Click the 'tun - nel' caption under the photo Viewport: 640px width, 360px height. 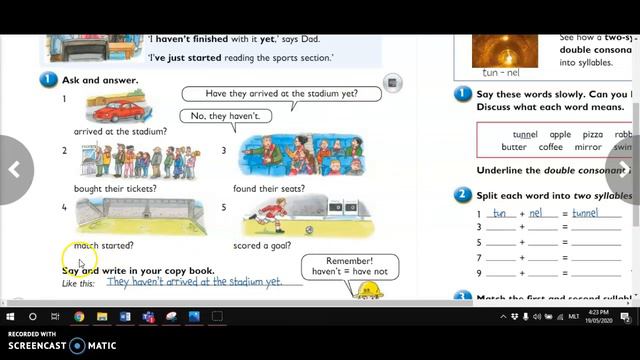pos(501,73)
